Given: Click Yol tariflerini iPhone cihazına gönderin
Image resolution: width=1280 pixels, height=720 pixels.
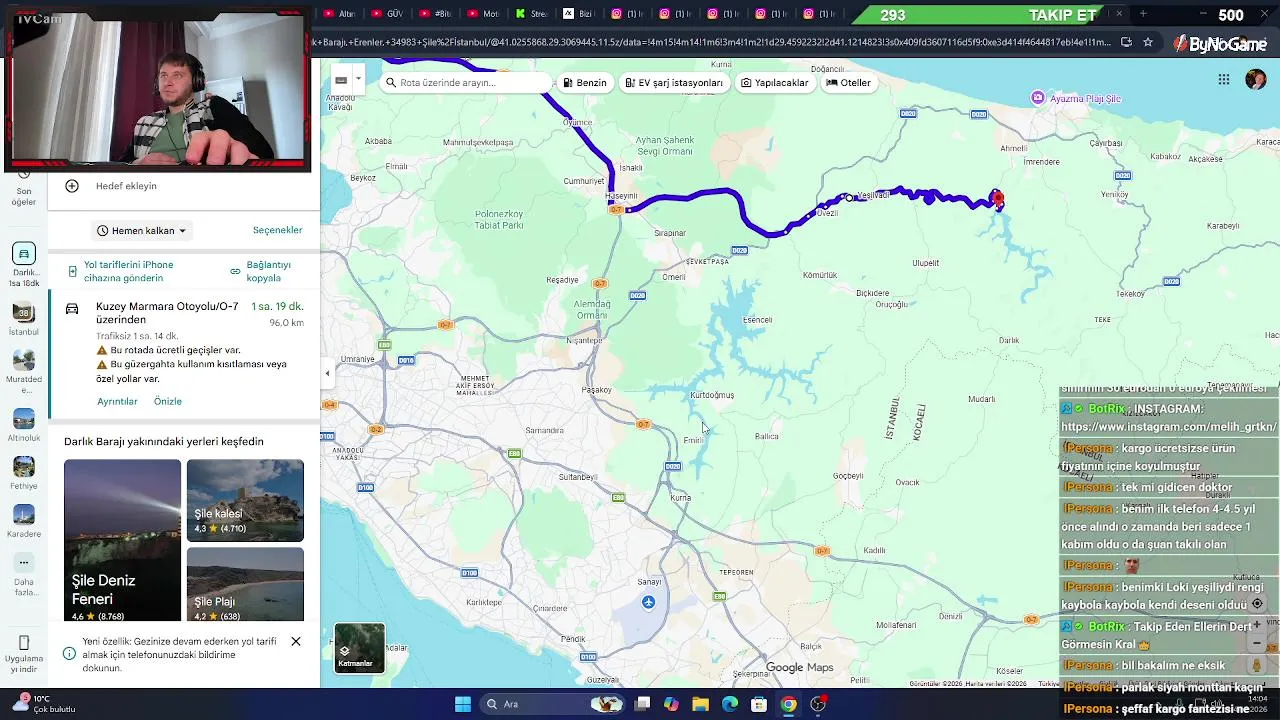Looking at the screenshot, I should click(129, 271).
